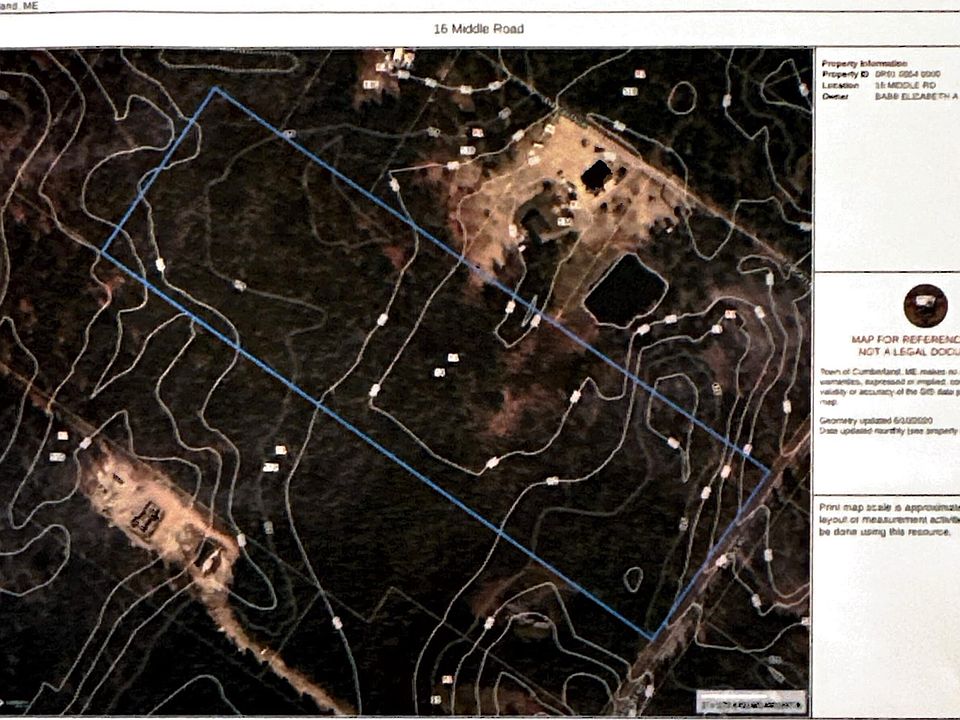This screenshot has width=960, height=720.
Task: Click the "Geometry updated" date line
Action: point(876,421)
